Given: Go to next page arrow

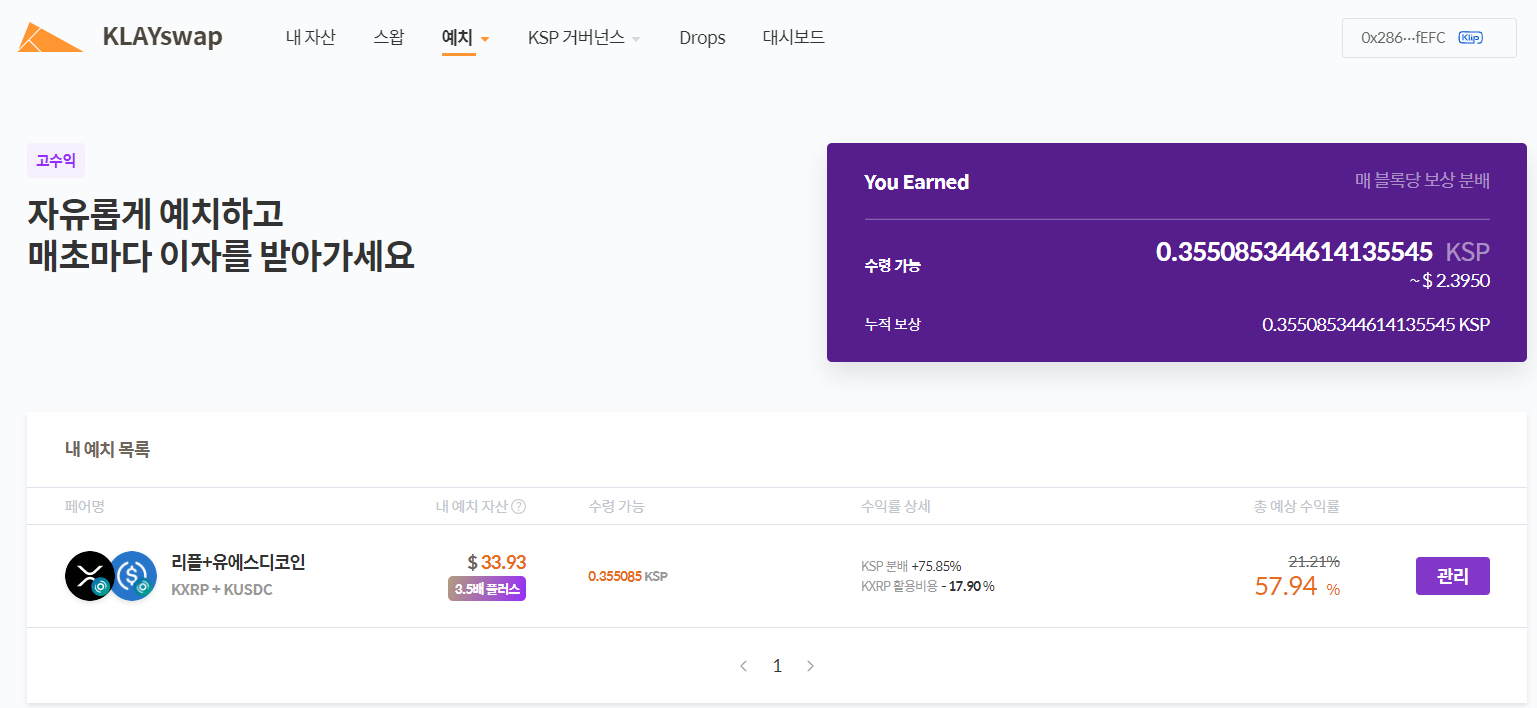Looking at the screenshot, I should pyautogui.click(x=810, y=666).
